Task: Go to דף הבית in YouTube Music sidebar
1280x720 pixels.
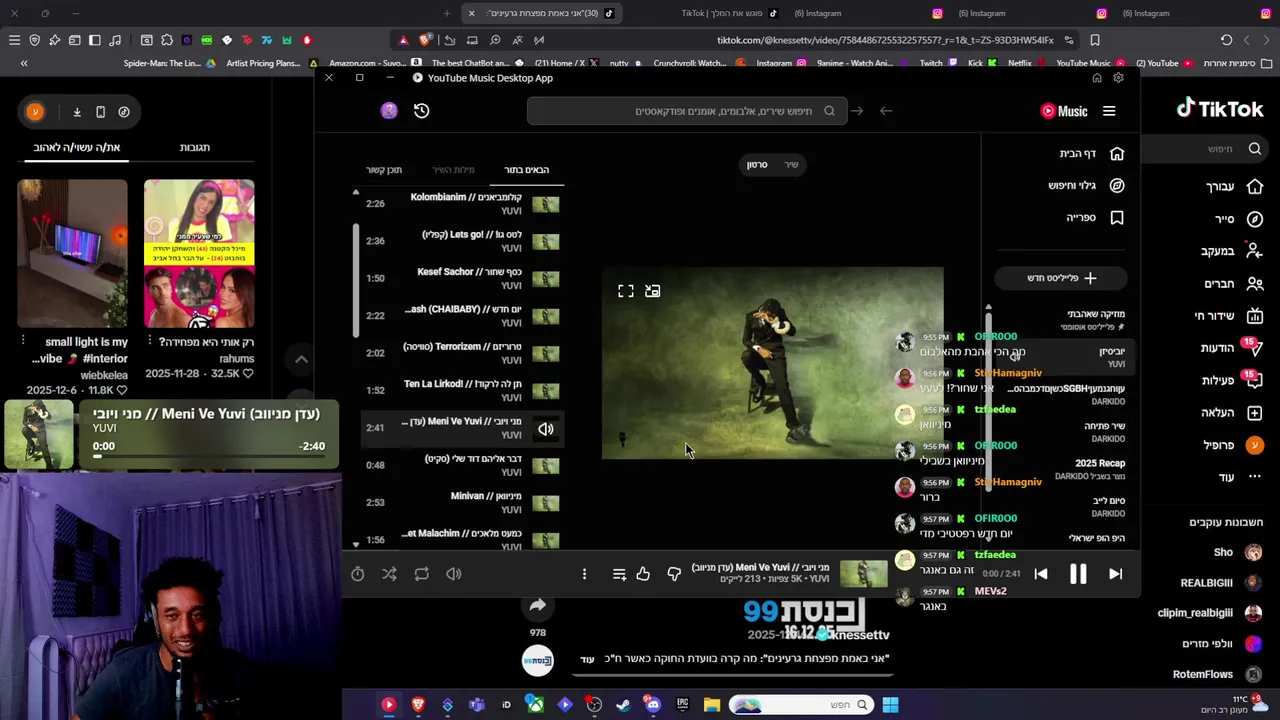Action: click(x=1090, y=153)
